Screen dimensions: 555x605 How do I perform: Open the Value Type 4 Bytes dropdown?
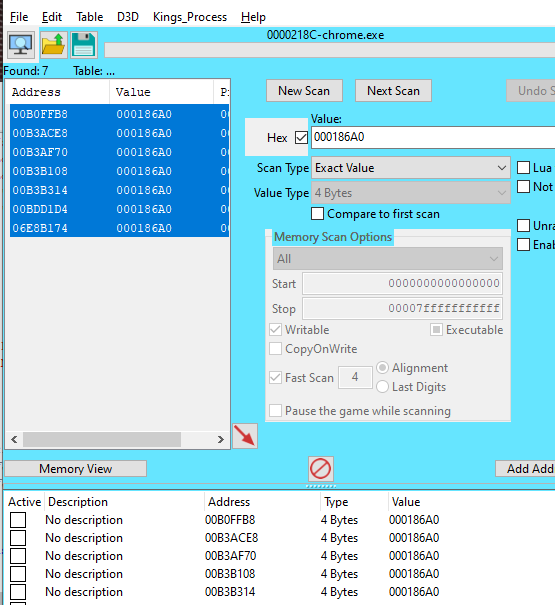(x=411, y=193)
